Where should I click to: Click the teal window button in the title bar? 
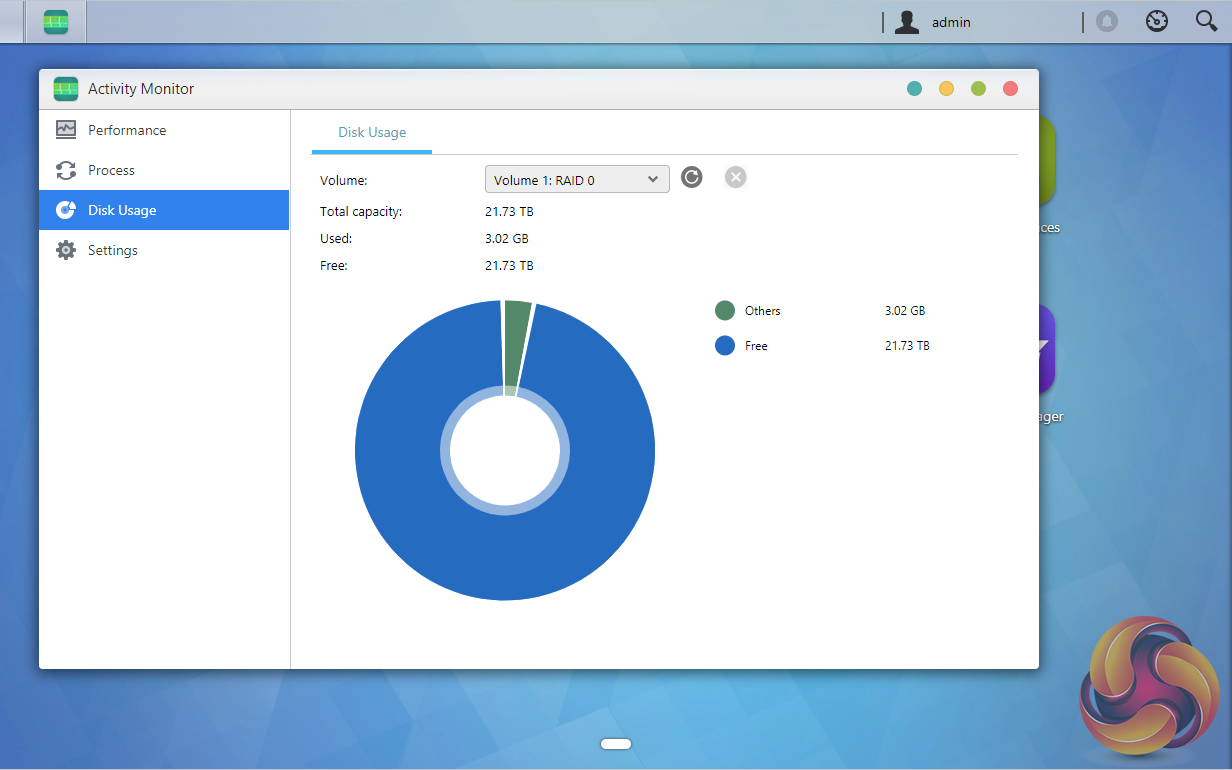(x=914, y=89)
